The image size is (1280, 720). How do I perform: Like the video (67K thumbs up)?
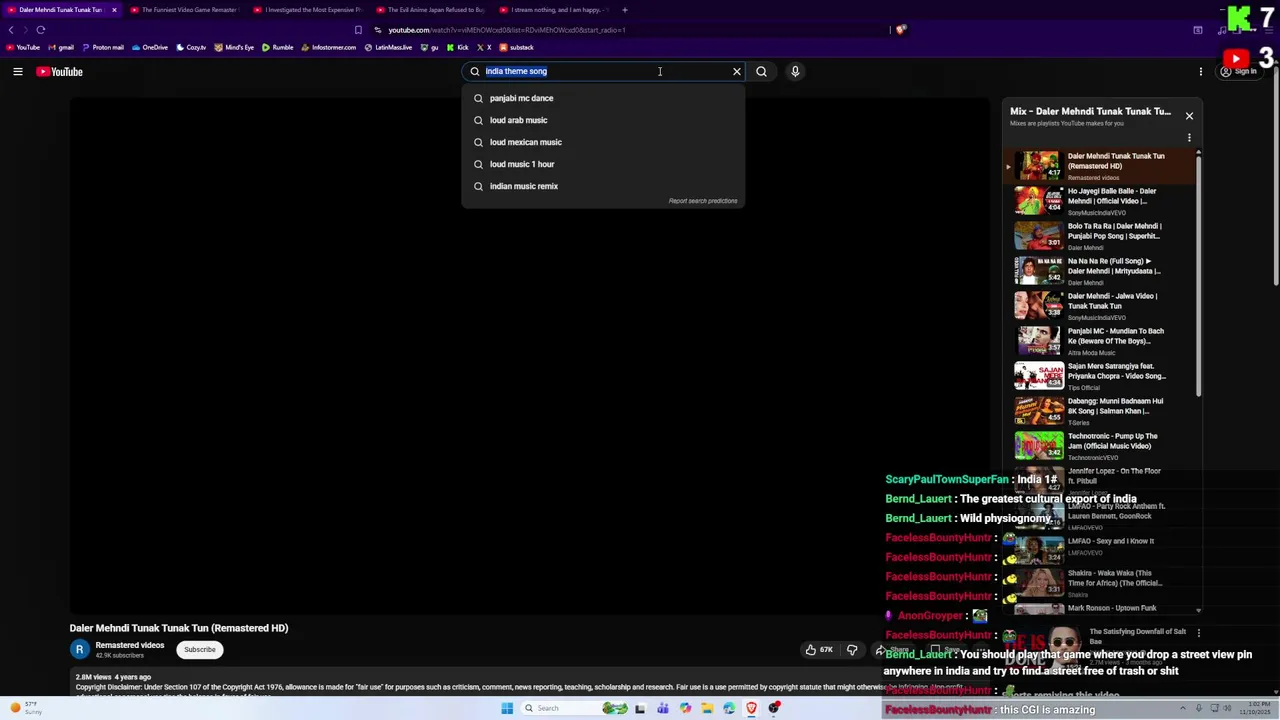click(818, 650)
